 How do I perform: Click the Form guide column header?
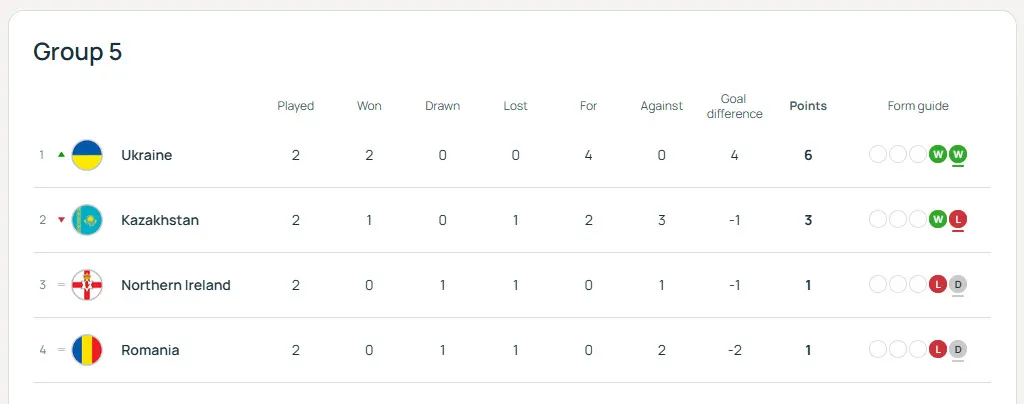[918, 106]
